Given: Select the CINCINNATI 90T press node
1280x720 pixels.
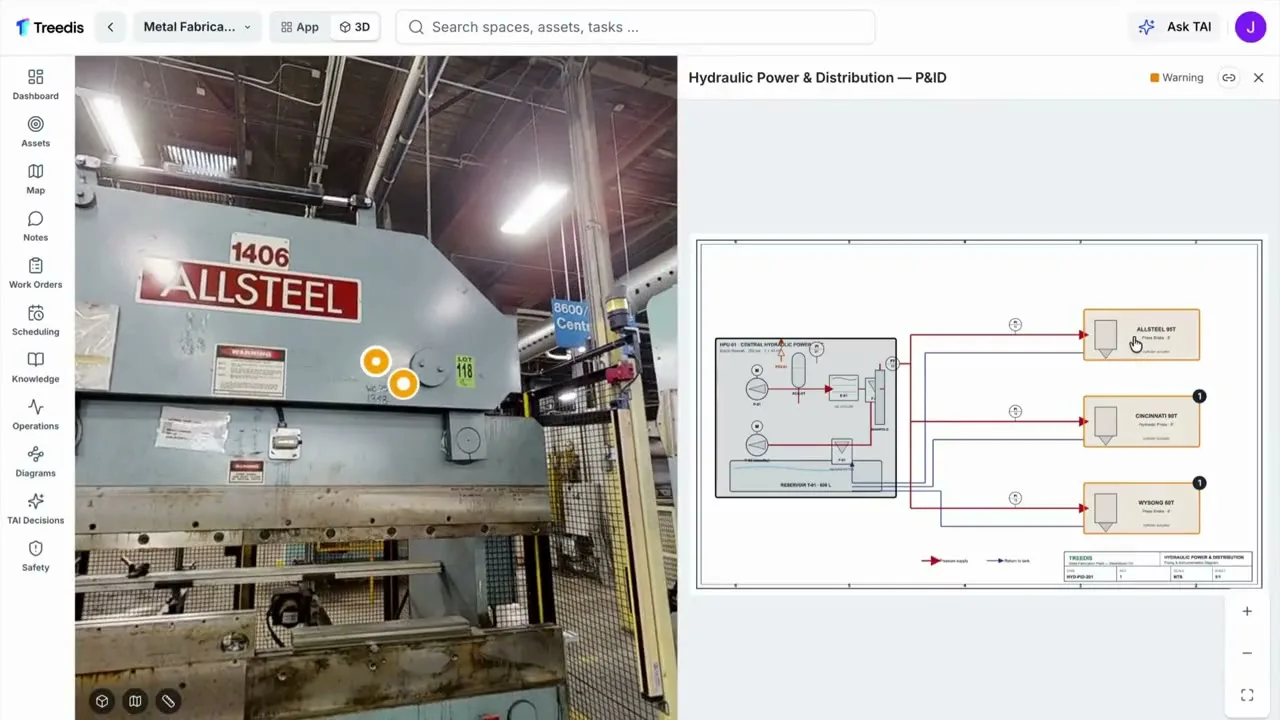Looking at the screenshot, I should tap(1141, 421).
